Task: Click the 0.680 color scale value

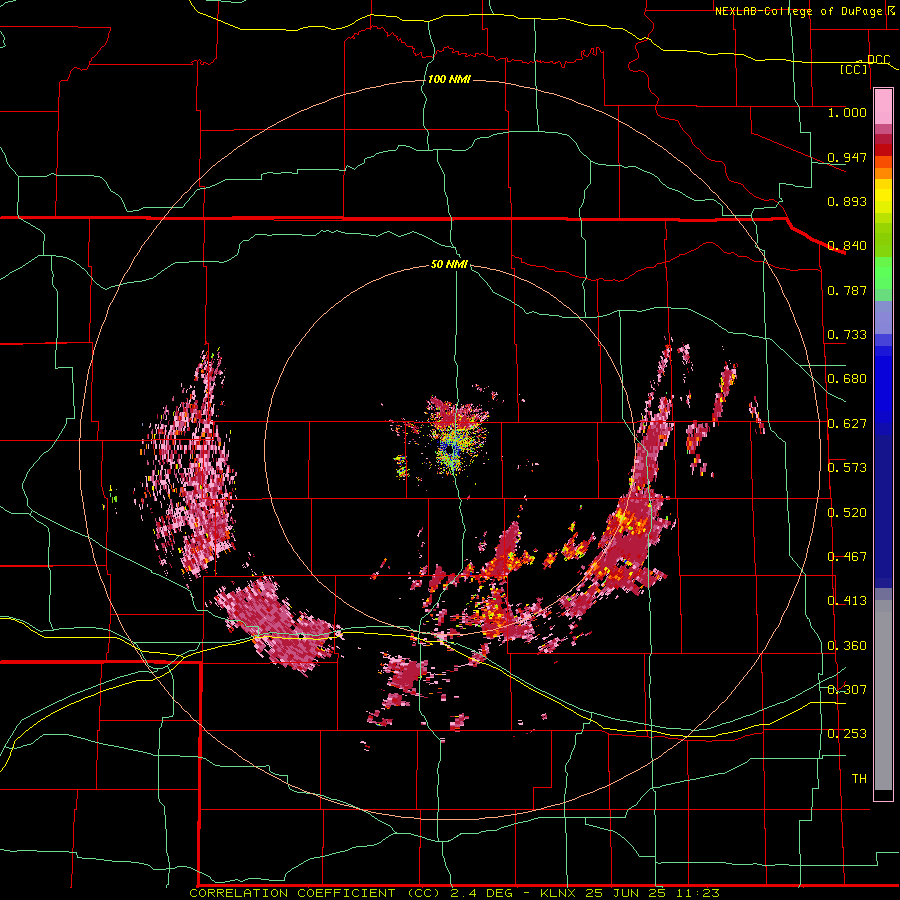Action: coord(847,379)
